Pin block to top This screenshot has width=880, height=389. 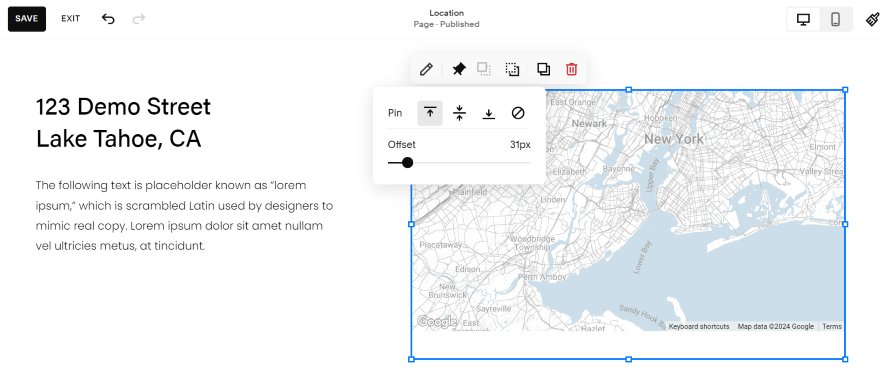430,113
